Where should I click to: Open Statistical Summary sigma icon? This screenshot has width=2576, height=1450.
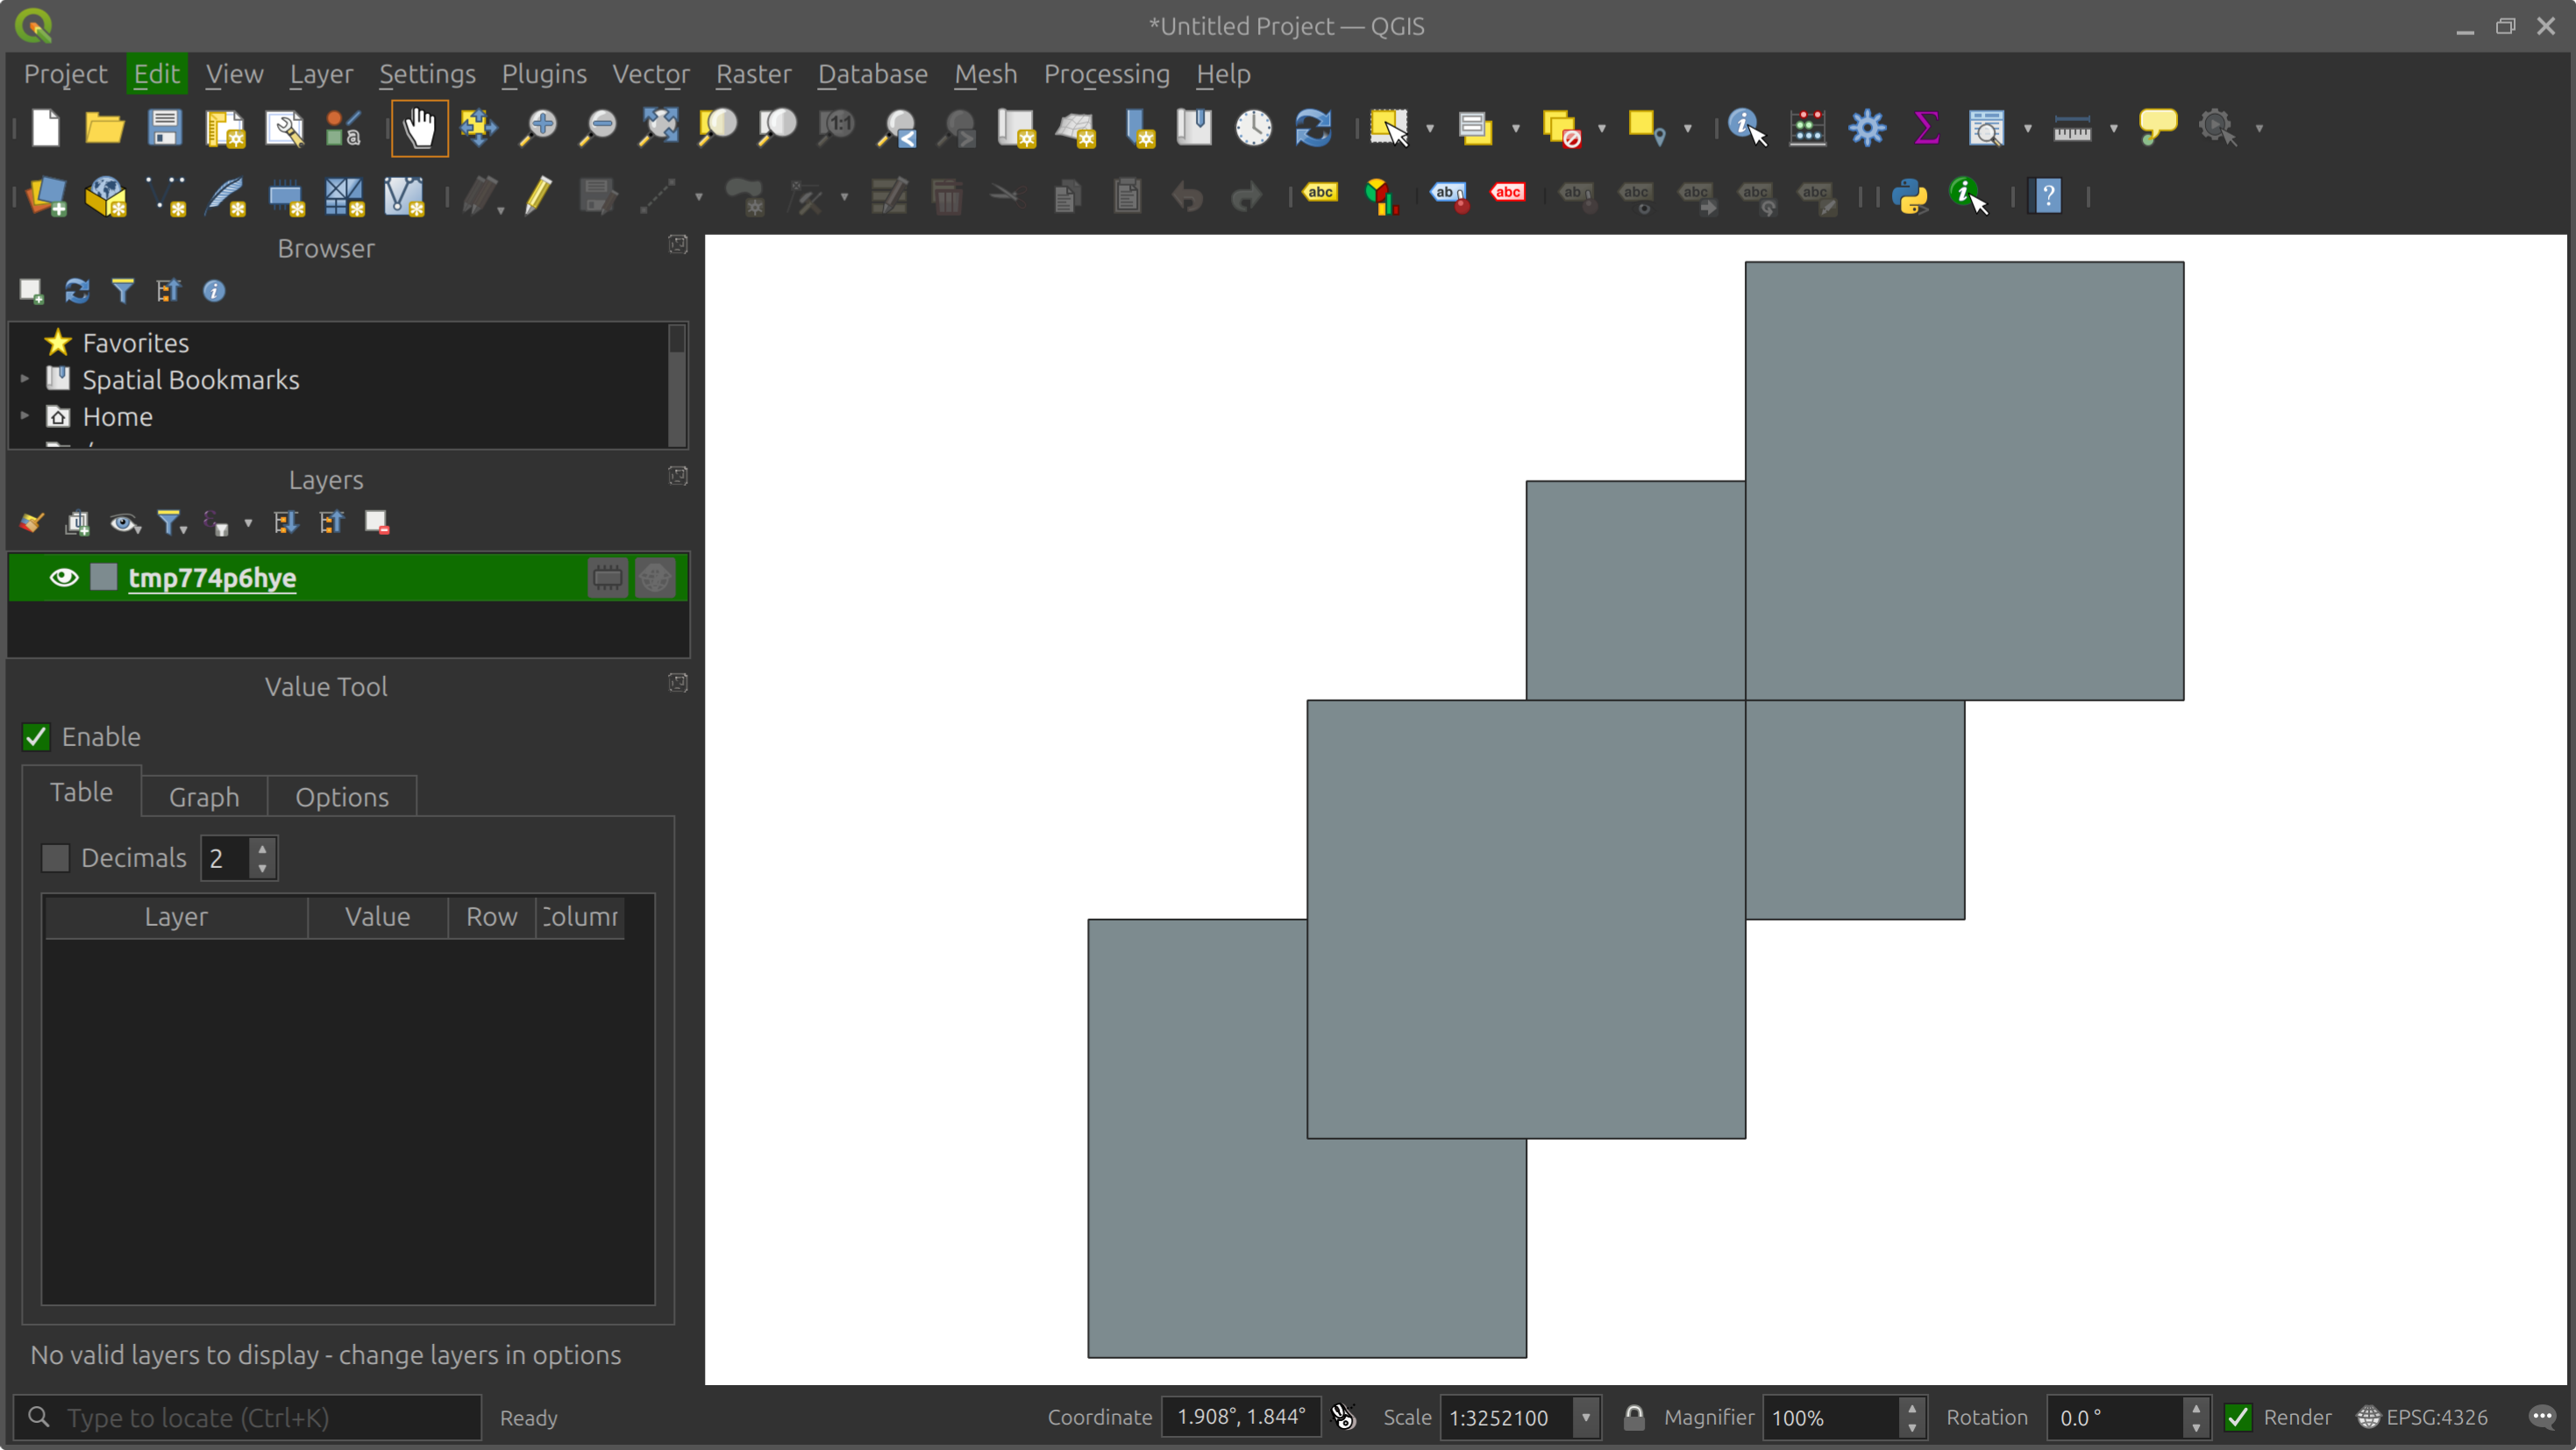tap(1926, 128)
